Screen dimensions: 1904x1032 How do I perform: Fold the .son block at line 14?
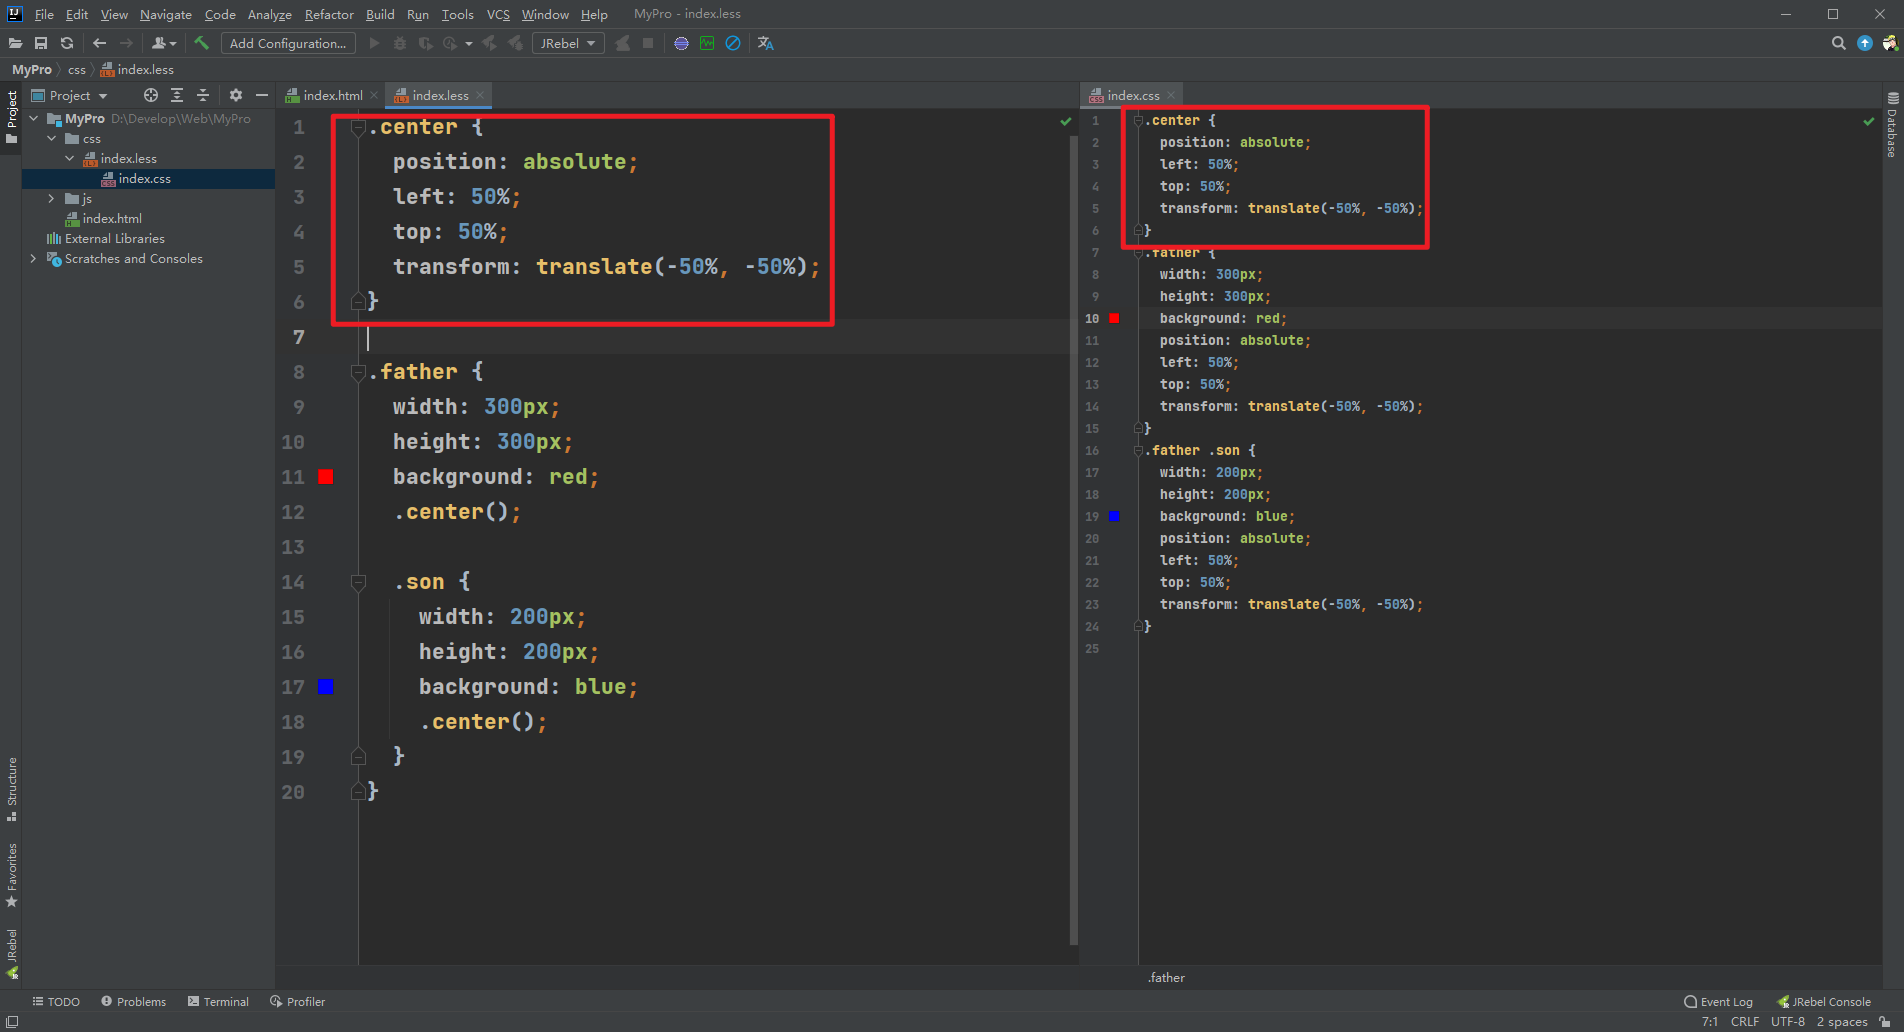[x=358, y=582]
